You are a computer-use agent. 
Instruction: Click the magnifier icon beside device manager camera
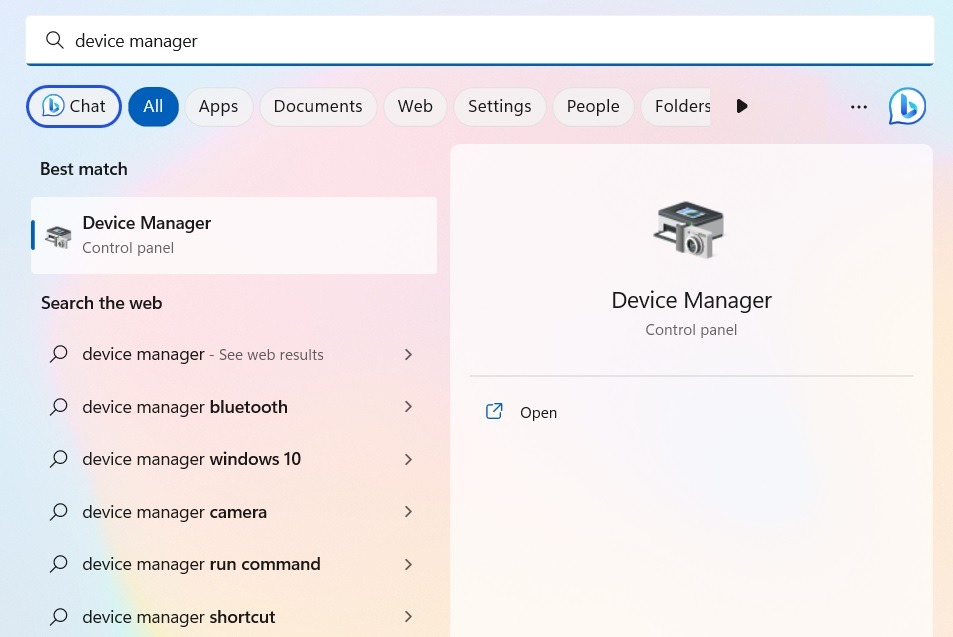click(x=58, y=511)
